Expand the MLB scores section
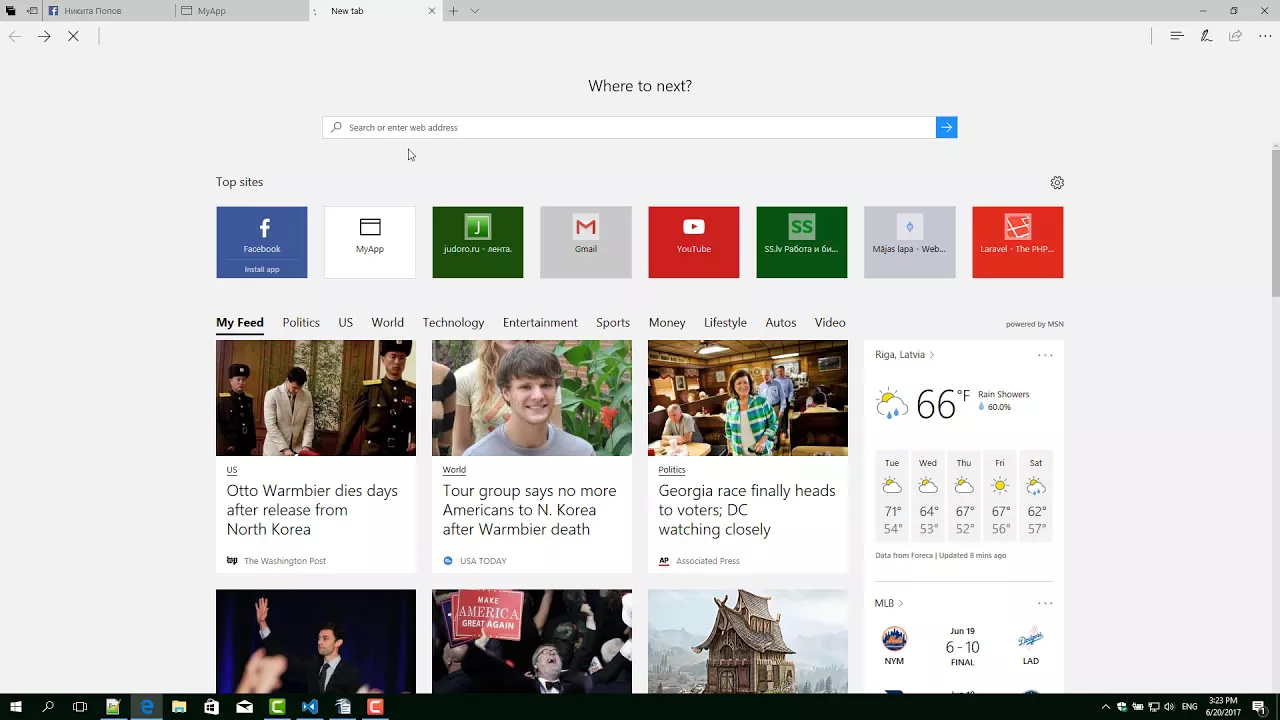1280x720 pixels. (889, 604)
